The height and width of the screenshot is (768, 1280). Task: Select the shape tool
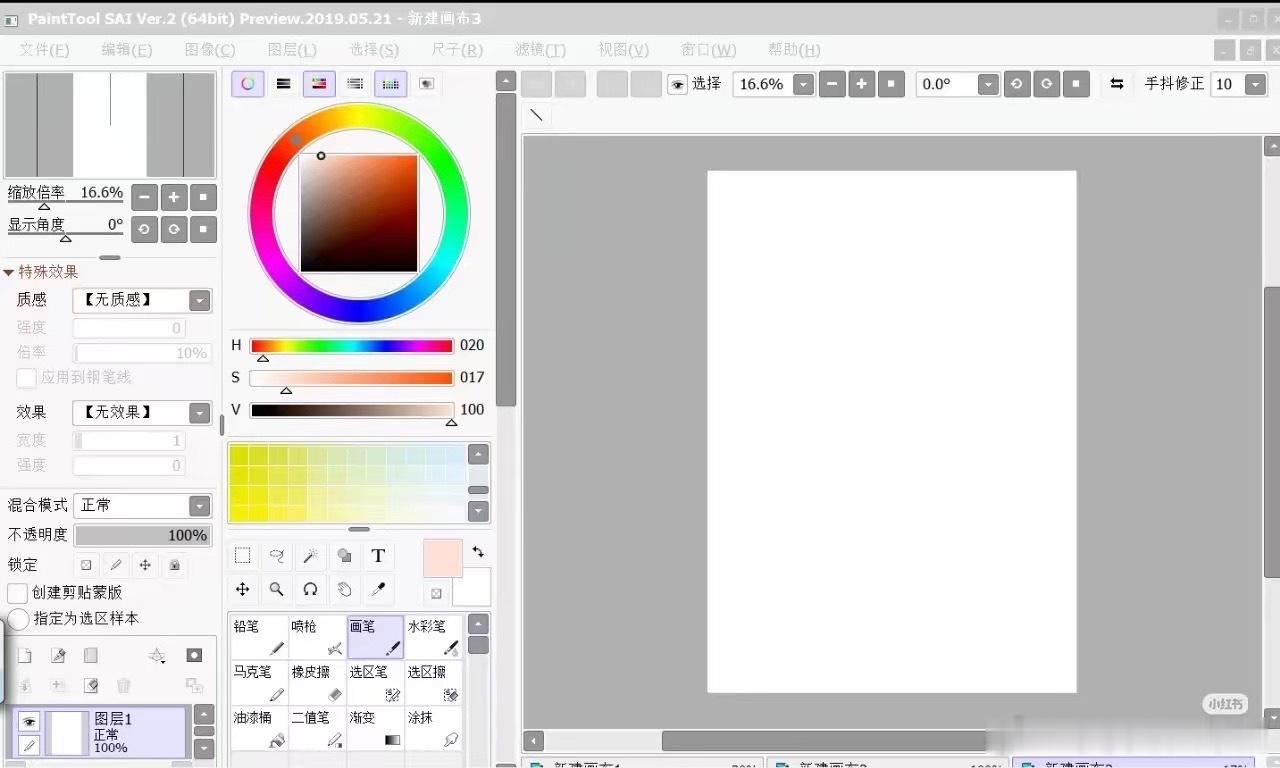click(x=344, y=556)
